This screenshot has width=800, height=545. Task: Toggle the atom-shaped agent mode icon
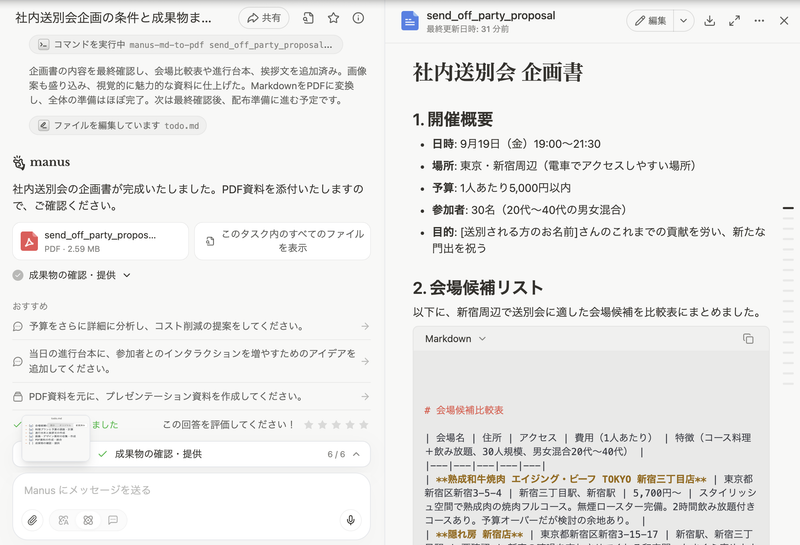pos(88,520)
